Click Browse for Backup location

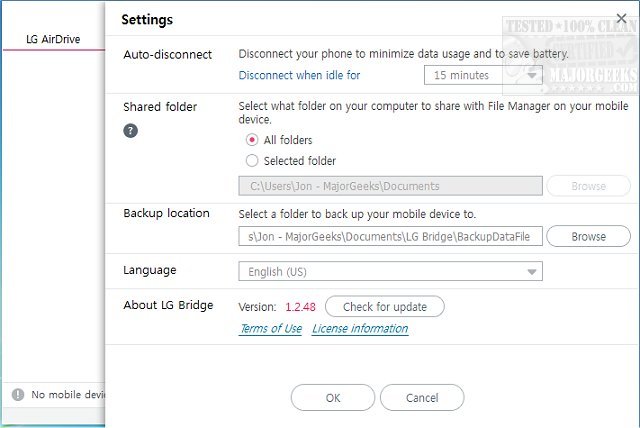pyautogui.click(x=588, y=237)
